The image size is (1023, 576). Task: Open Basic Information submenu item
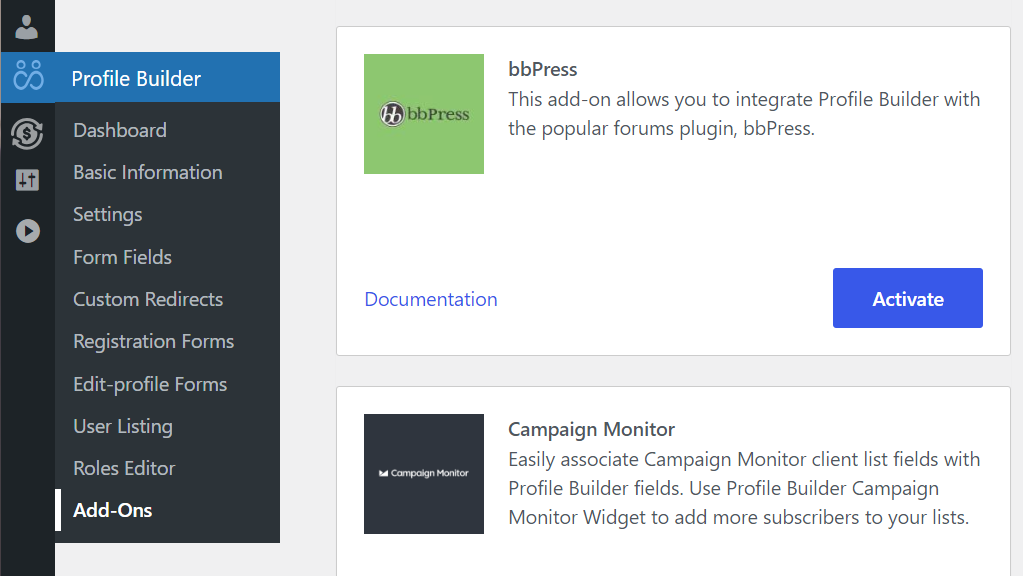147,172
